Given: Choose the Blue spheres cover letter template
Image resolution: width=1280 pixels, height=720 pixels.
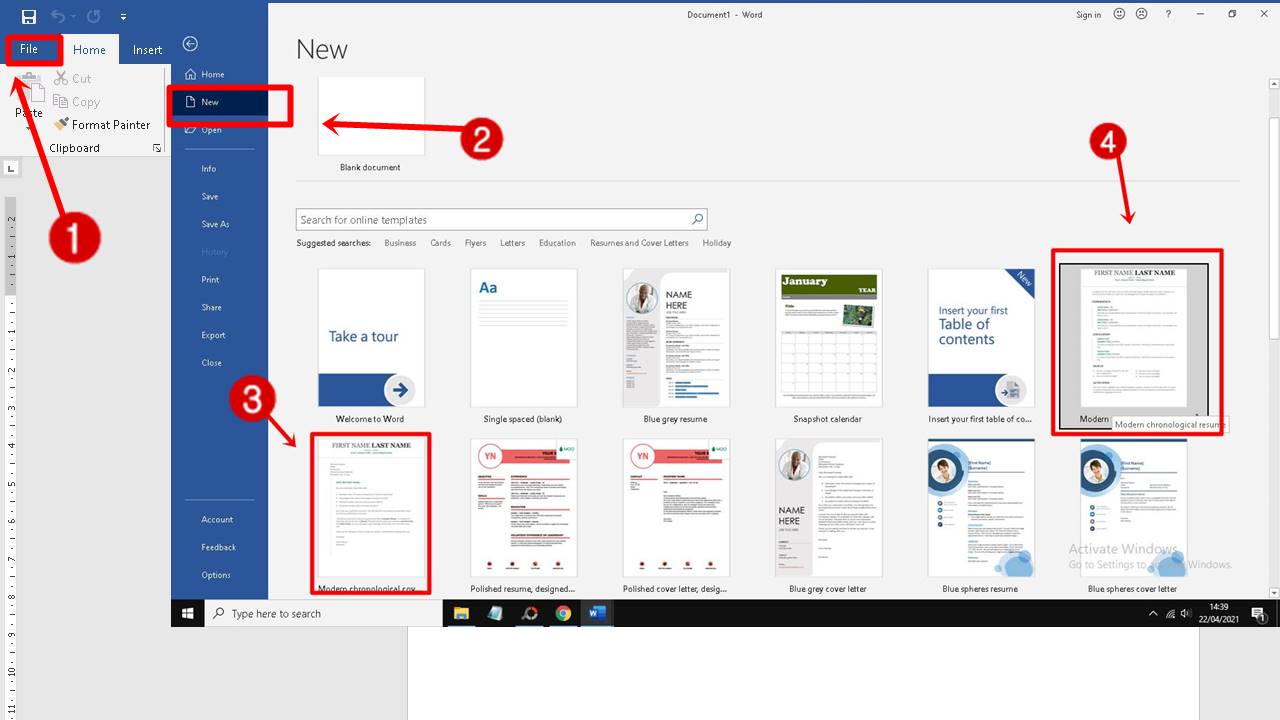Looking at the screenshot, I should coord(1133,508).
